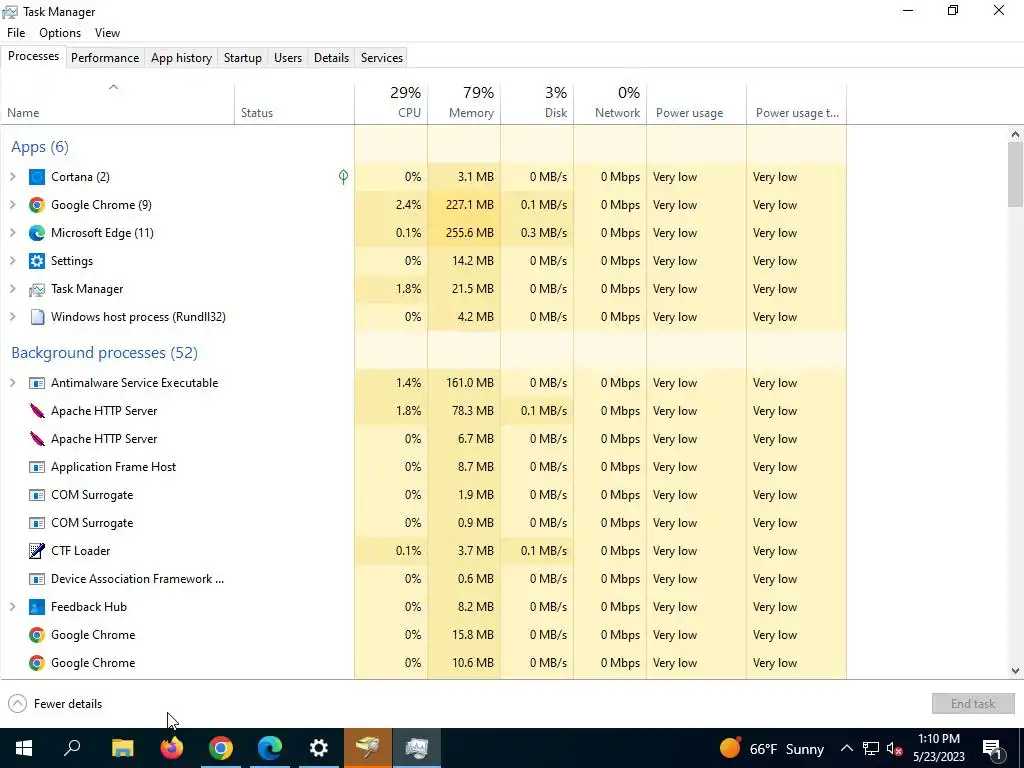This screenshot has width=1024, height=768.
Task: Sort processes by the Network column
Action: pyautogui.click(x=611, y=103)
